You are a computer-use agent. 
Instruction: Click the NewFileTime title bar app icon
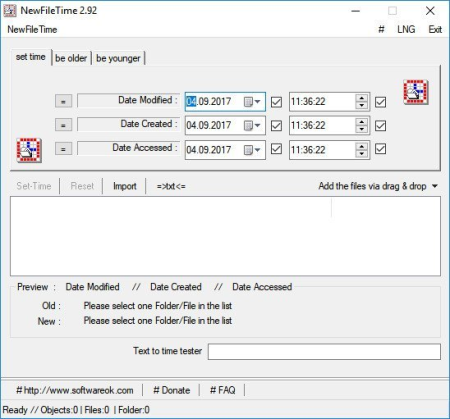tap(10, 11)
